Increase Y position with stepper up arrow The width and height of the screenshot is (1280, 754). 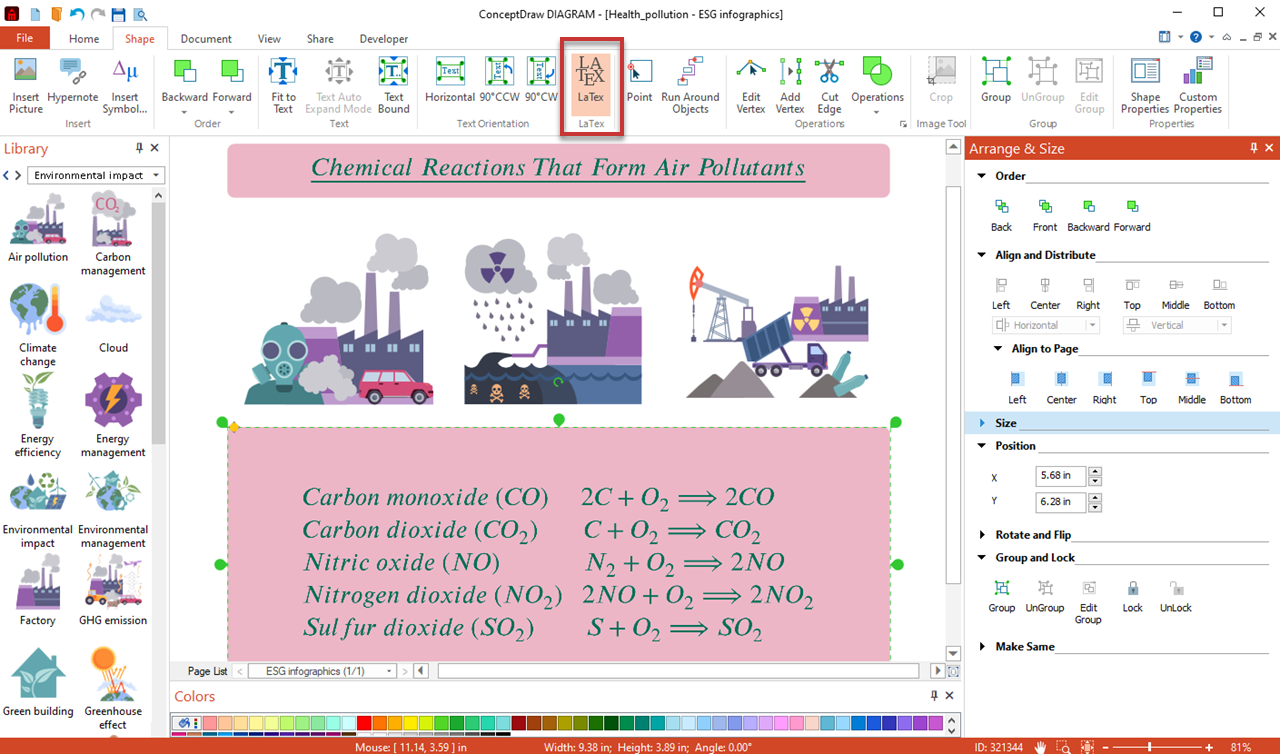point(1095,497)
